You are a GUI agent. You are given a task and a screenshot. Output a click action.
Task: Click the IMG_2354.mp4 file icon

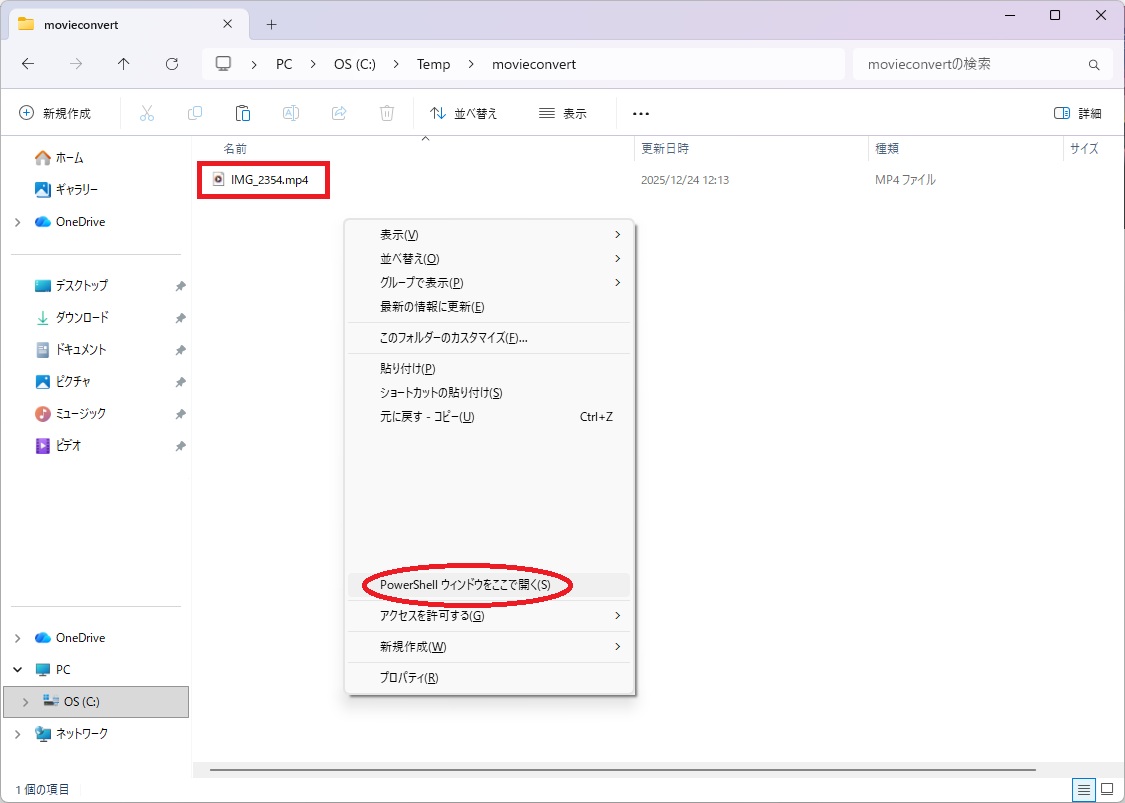[218, 180]
